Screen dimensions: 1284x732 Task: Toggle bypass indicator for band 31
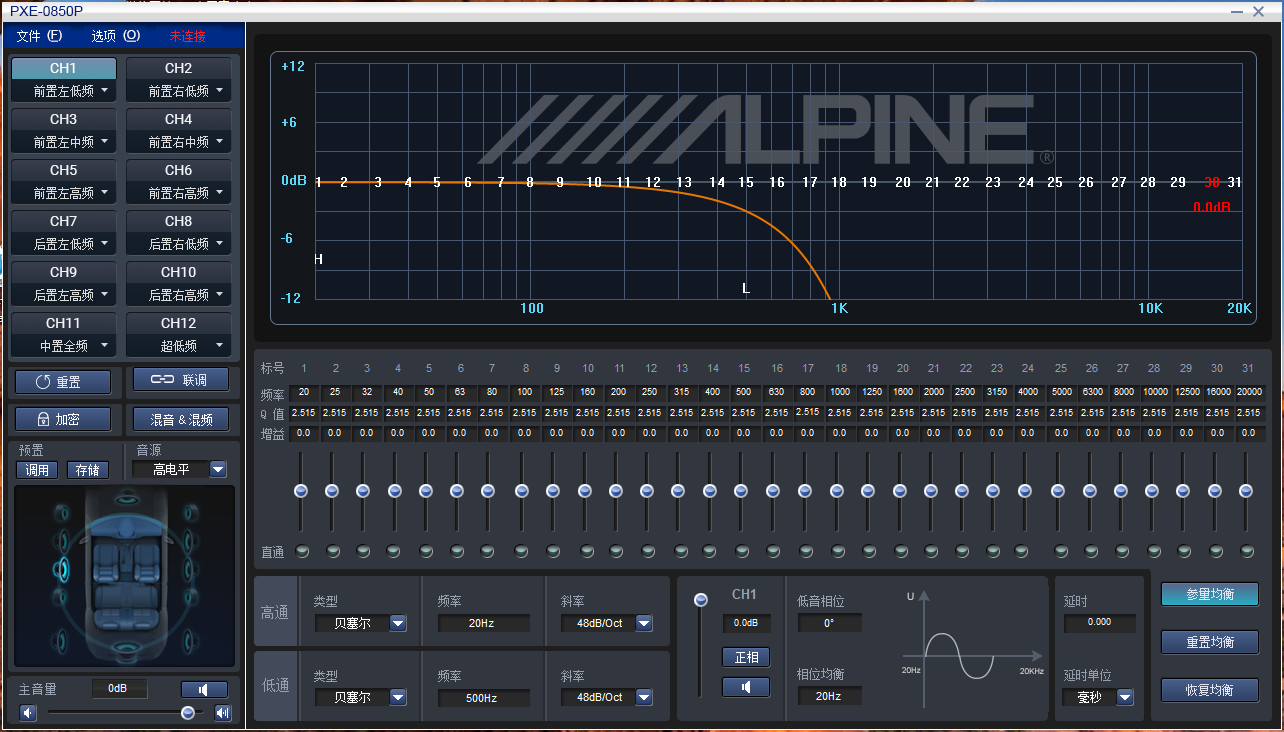tap(1247, 551)
